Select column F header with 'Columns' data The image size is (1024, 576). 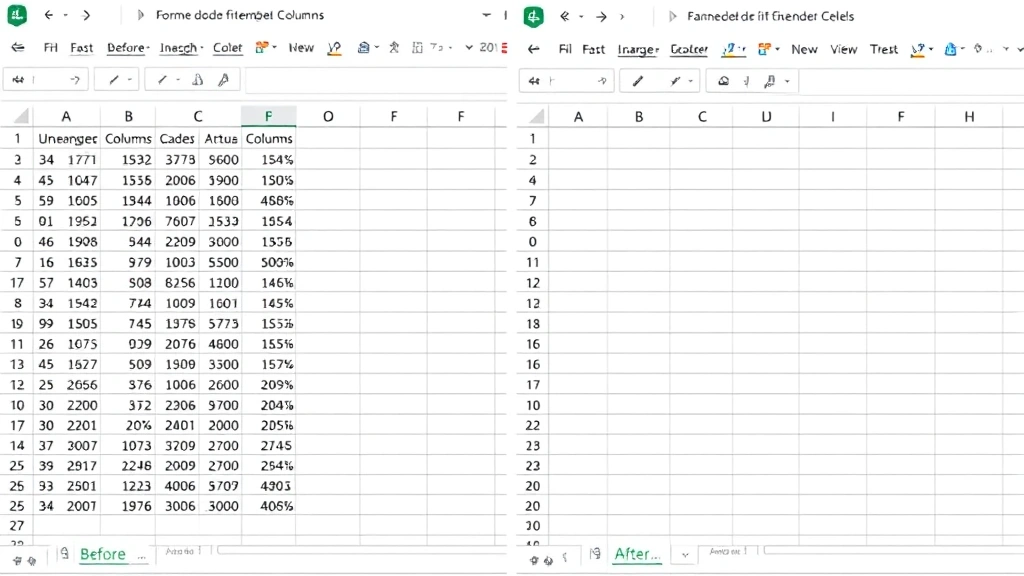pyautogui.click(x=268, y=116)
